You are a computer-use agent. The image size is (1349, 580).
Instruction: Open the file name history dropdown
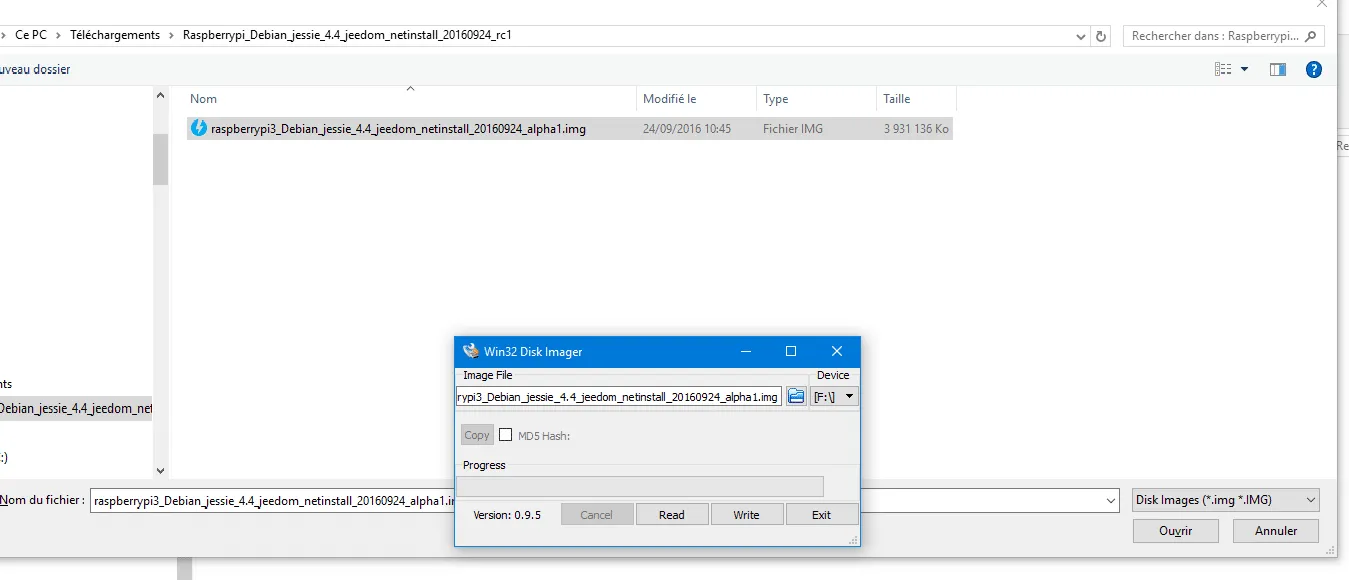tap(1111, 500)
